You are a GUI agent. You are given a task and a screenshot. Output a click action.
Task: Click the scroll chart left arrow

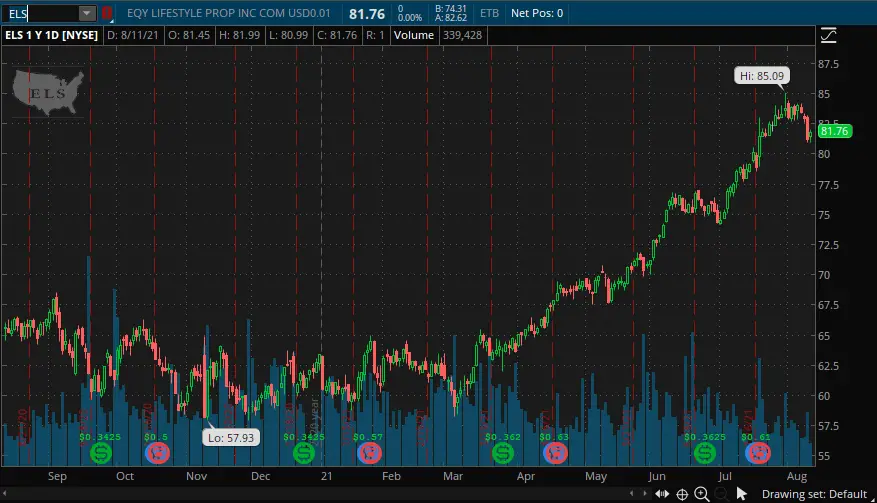632,493
